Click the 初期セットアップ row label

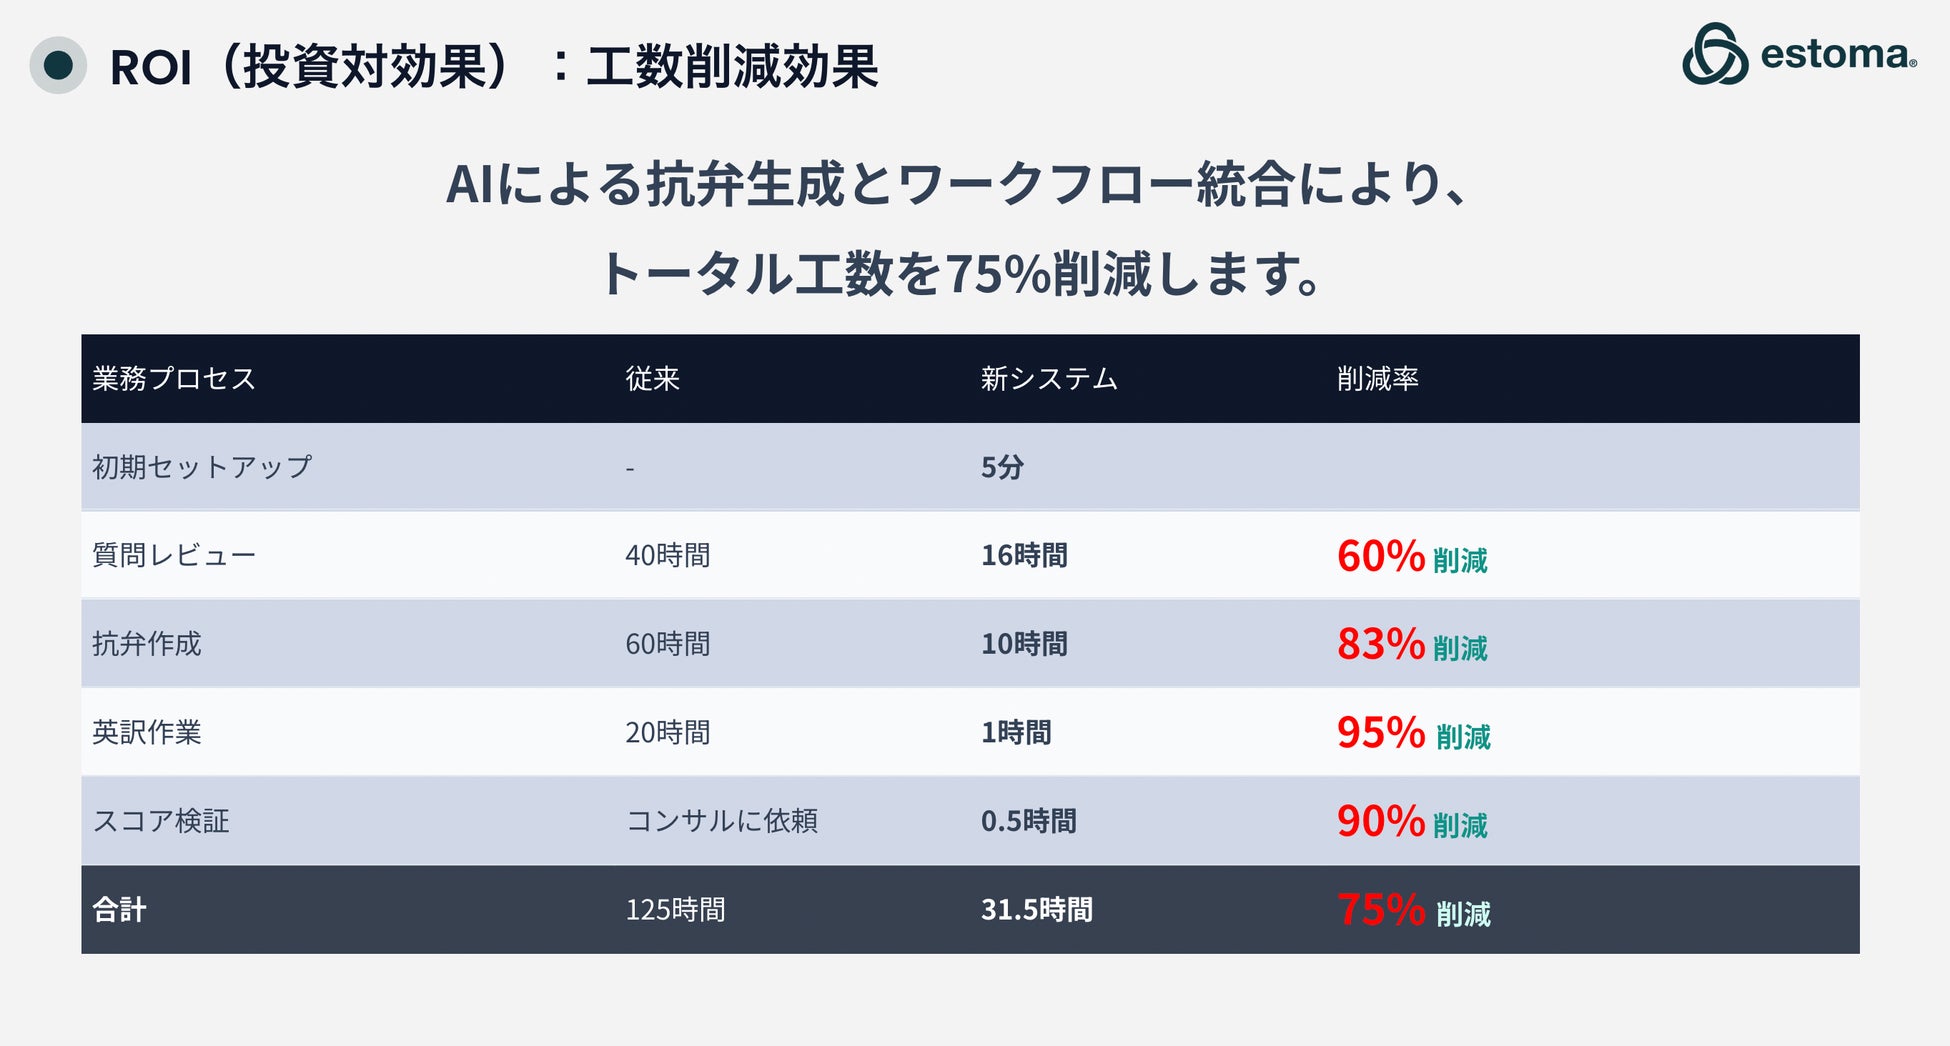click(202, 467)
